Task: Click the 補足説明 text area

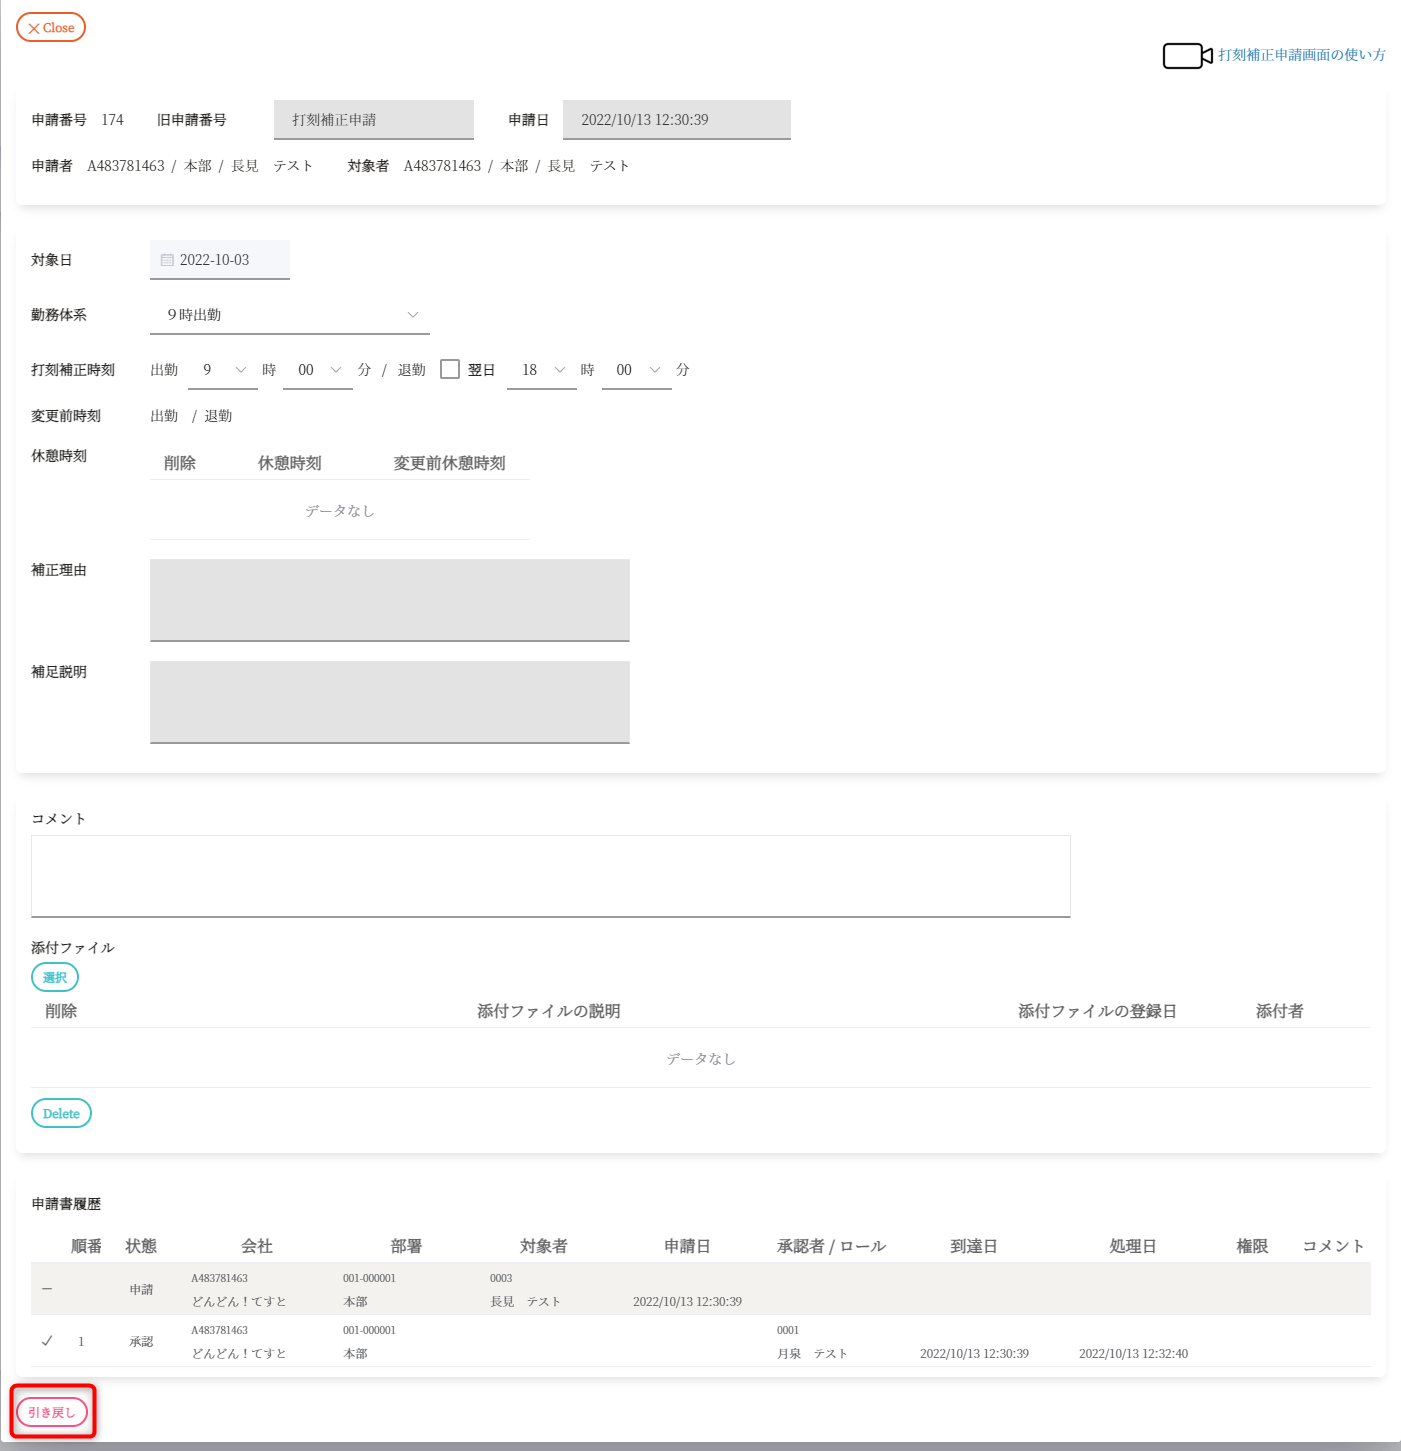Action: 390,702
